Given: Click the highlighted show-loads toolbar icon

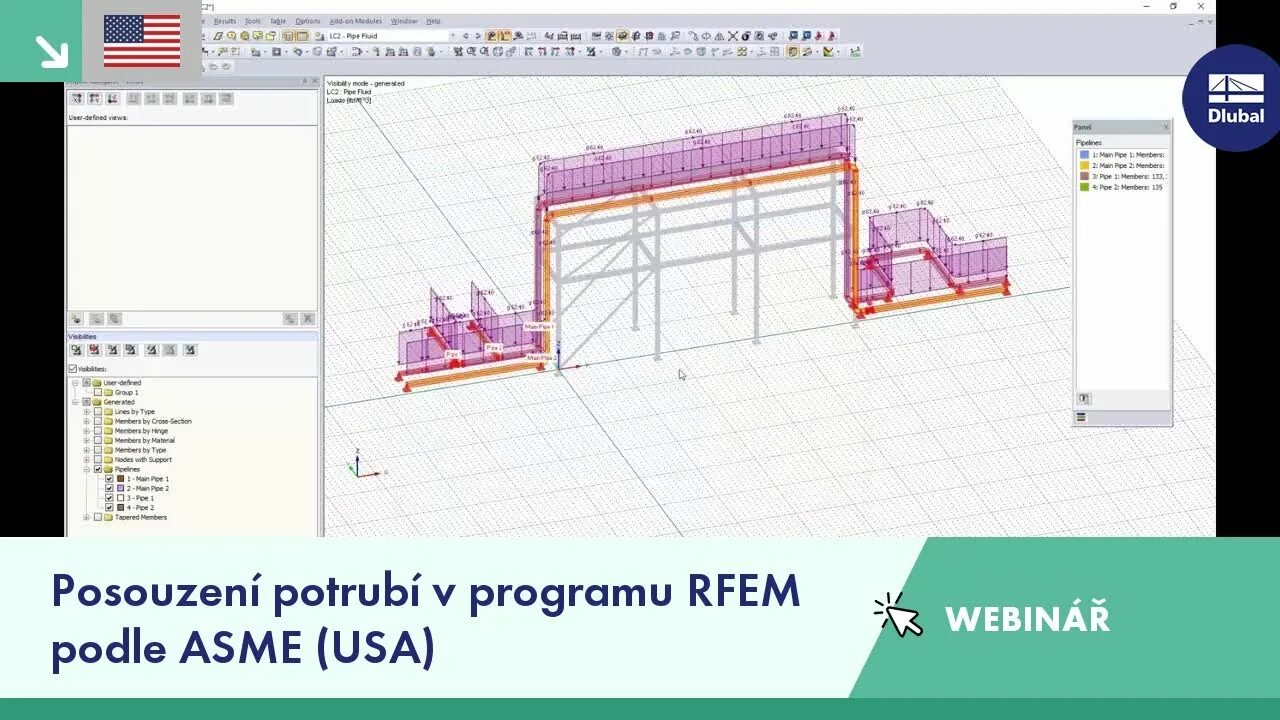Looking at the screenshot, I should tap(492, 36).
